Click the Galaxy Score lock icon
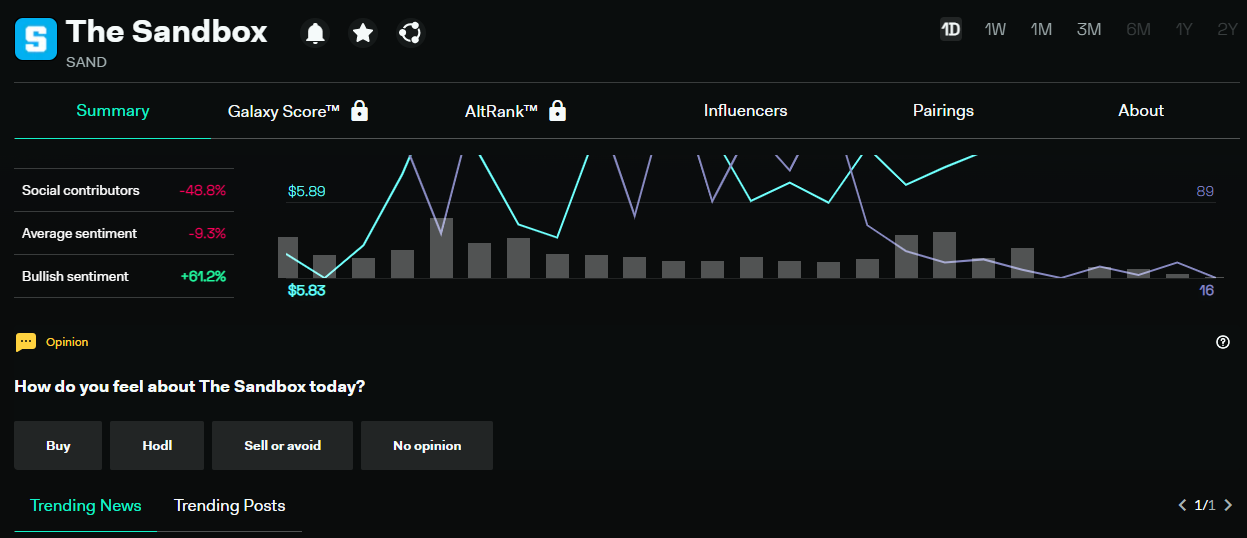The image size is (1247, 538). click(x=360, y=111)
